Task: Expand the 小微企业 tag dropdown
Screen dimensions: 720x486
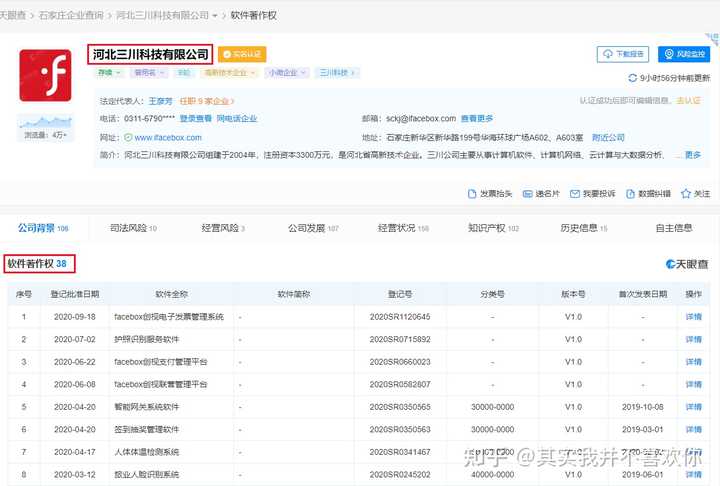Action: pos(287,73)
